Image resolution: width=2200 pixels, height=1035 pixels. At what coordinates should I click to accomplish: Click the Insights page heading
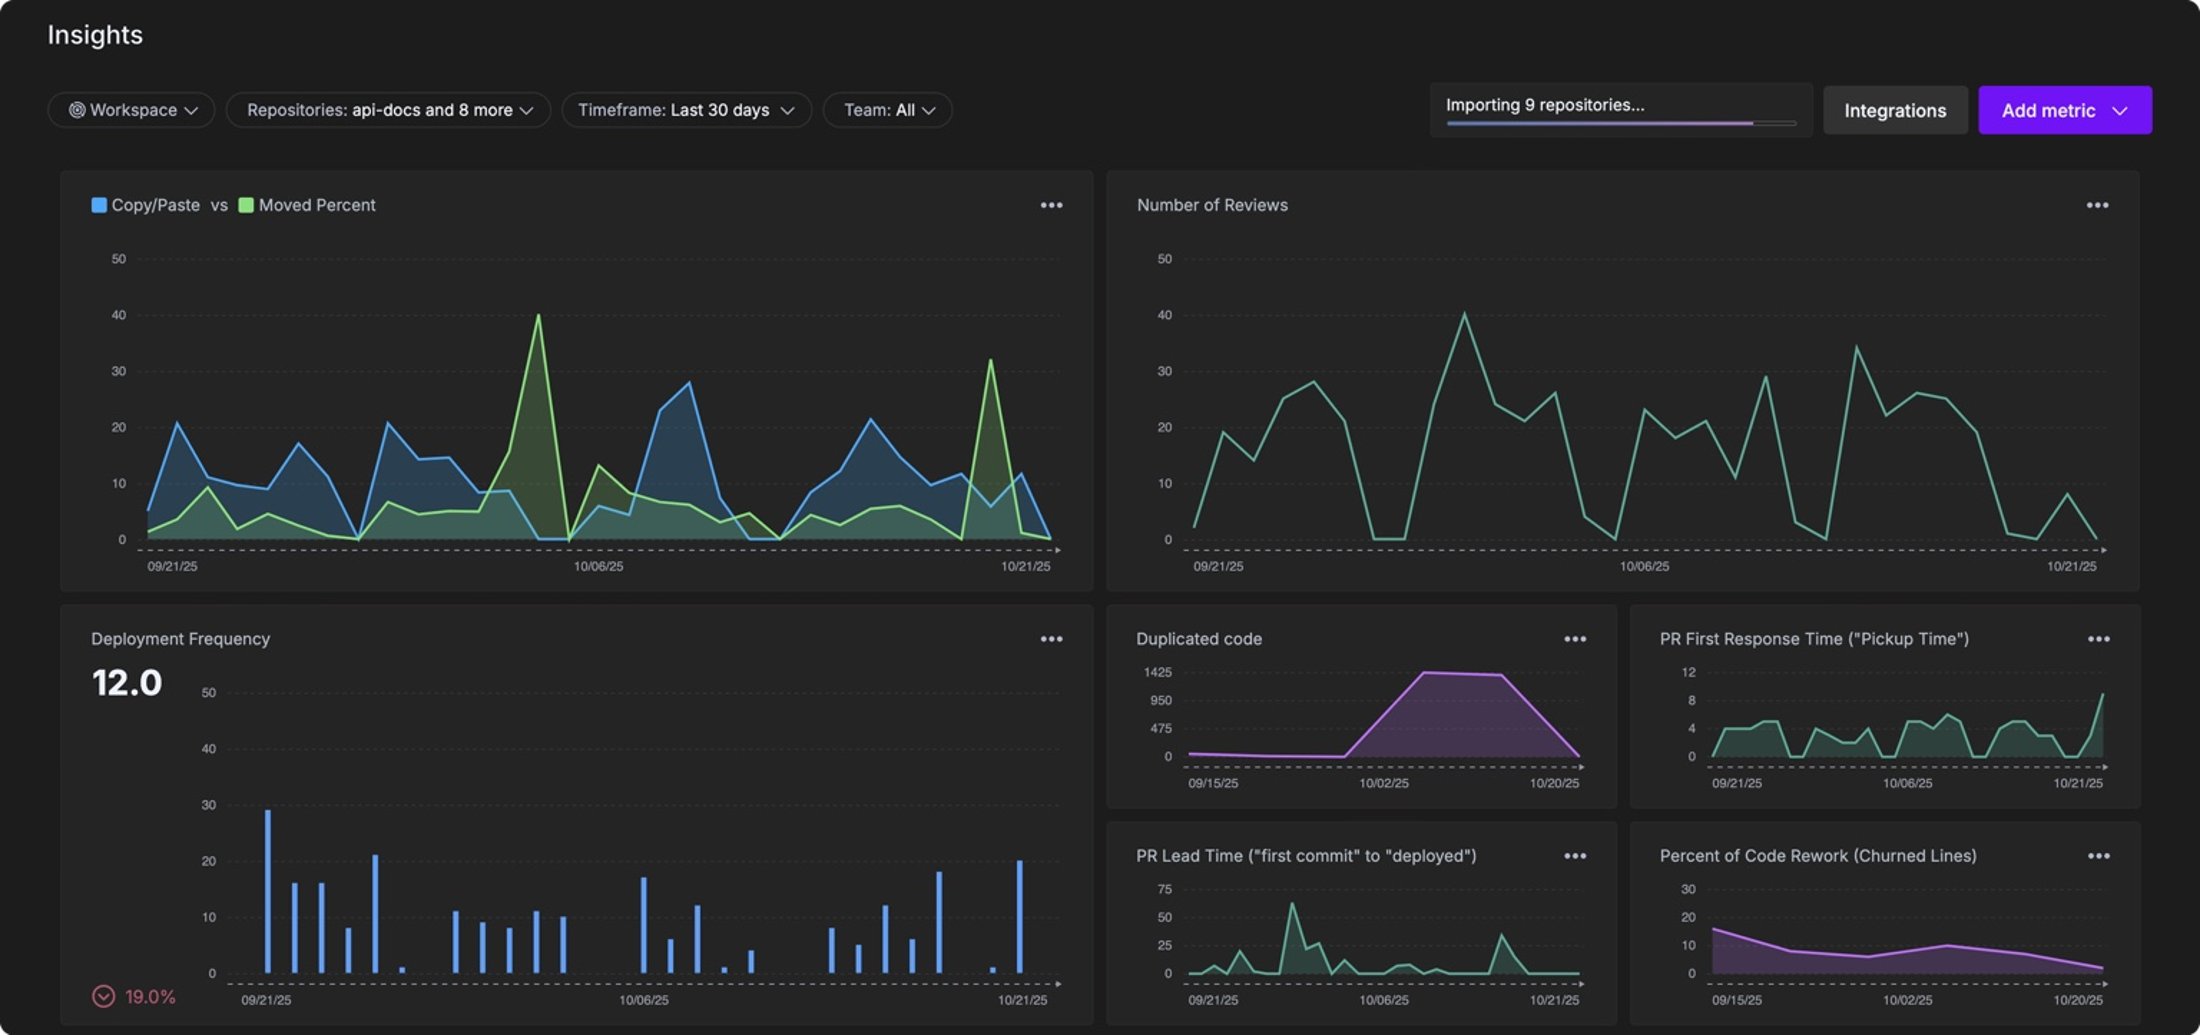tap(95, 35)
